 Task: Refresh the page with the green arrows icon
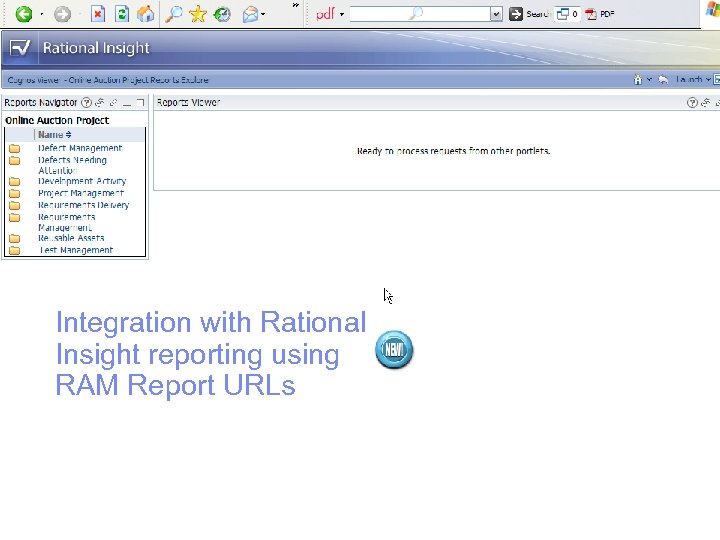pyautogui.click(x=121, y=14)
